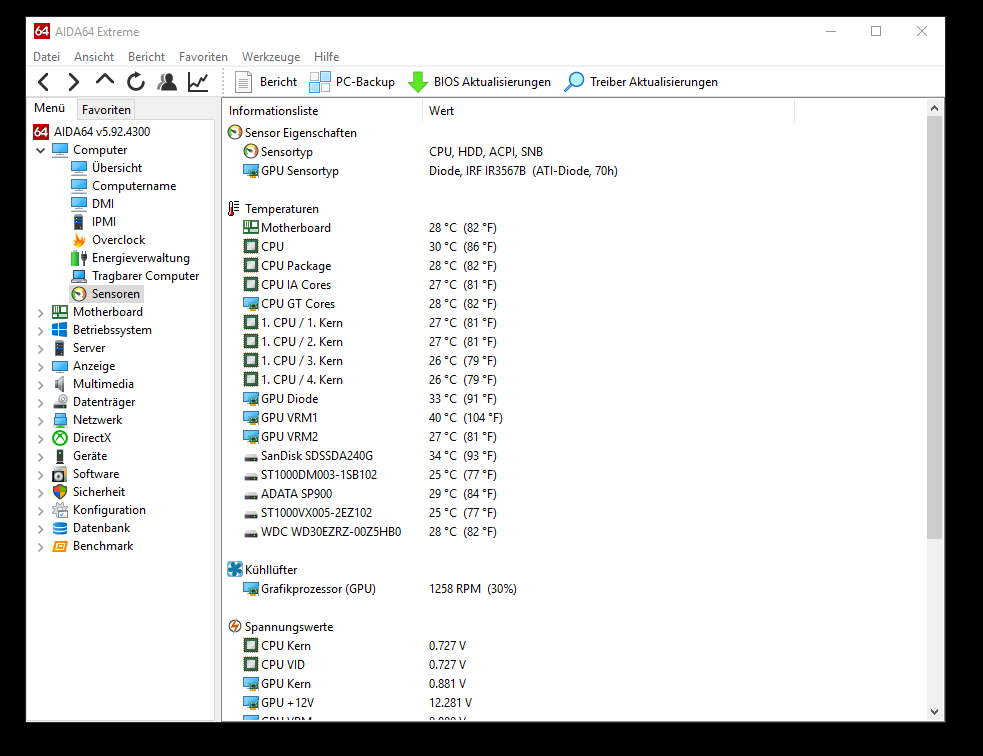Click the Computername icon in tree
Image resolution: width=983 pixels, height=756 pixels.
[x=79, y=186]
